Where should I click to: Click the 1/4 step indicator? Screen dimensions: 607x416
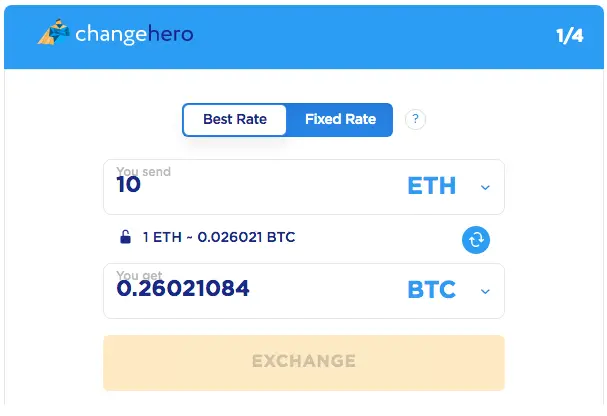pos(569,36)
